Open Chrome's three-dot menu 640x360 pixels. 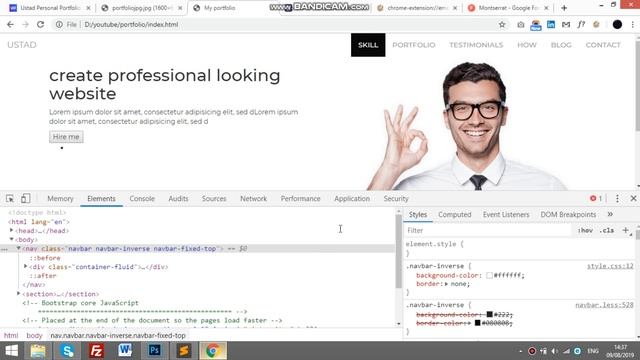[633, 24]
